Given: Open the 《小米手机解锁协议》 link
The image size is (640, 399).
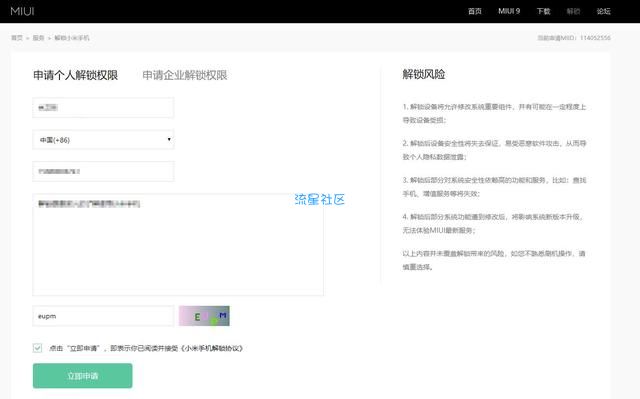Looking at the screenshot, I should (212, 348).
